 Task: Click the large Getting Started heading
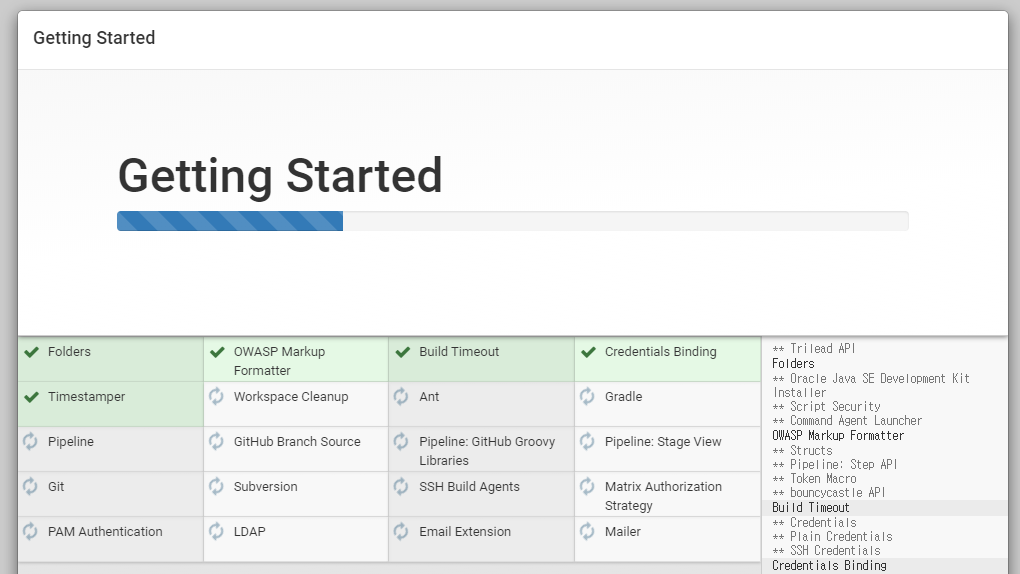pos(280,176)
